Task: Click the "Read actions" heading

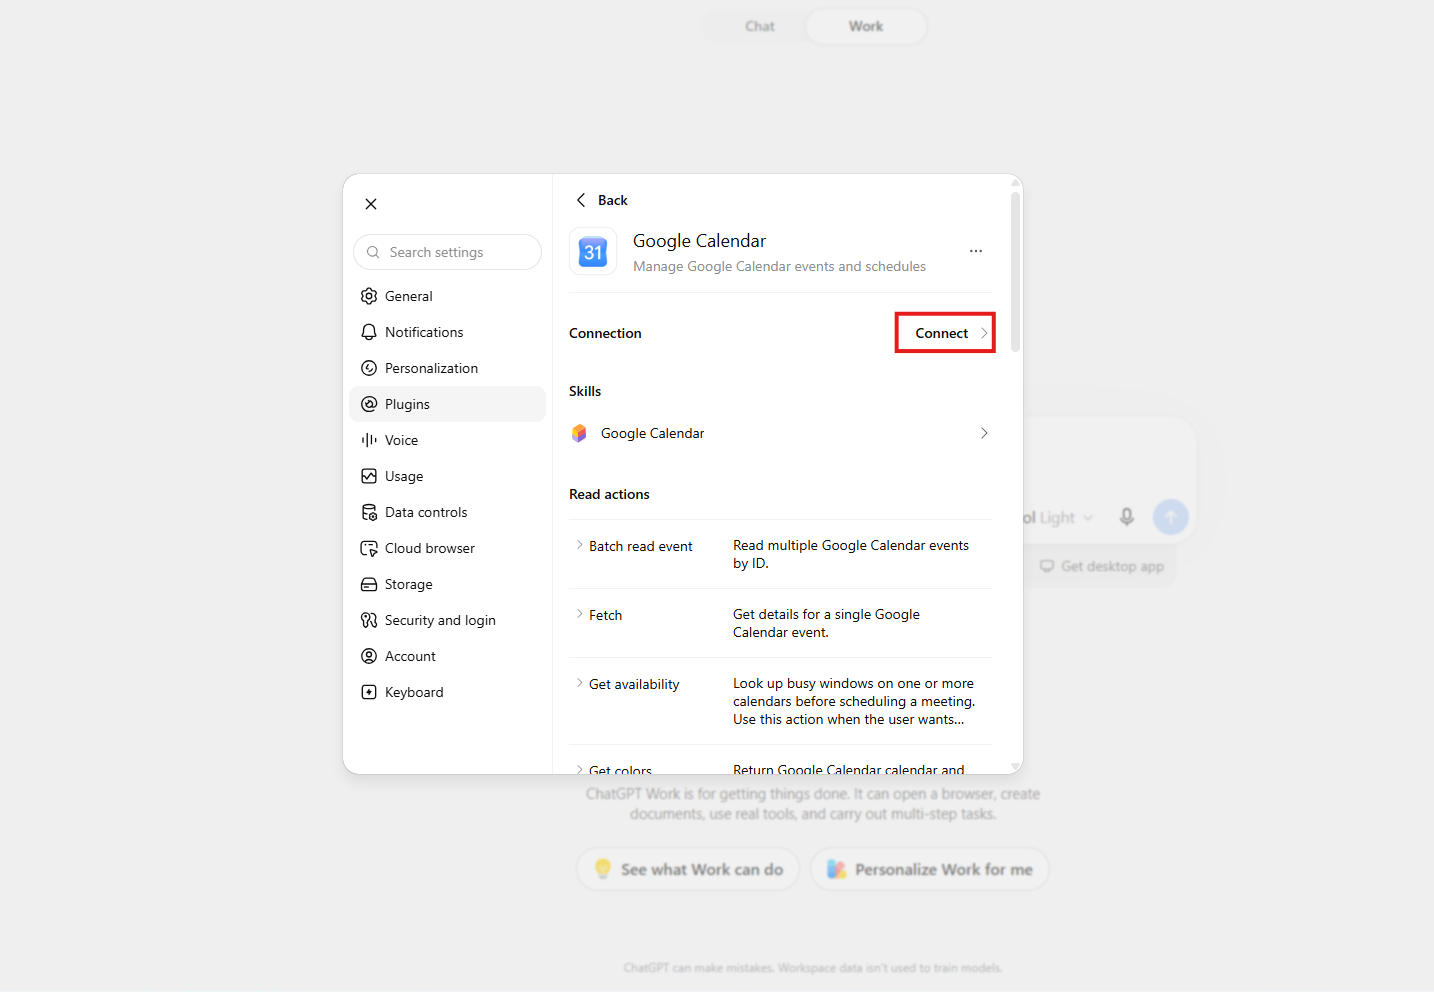Action: pyautogui.click(x=609, y=494)
